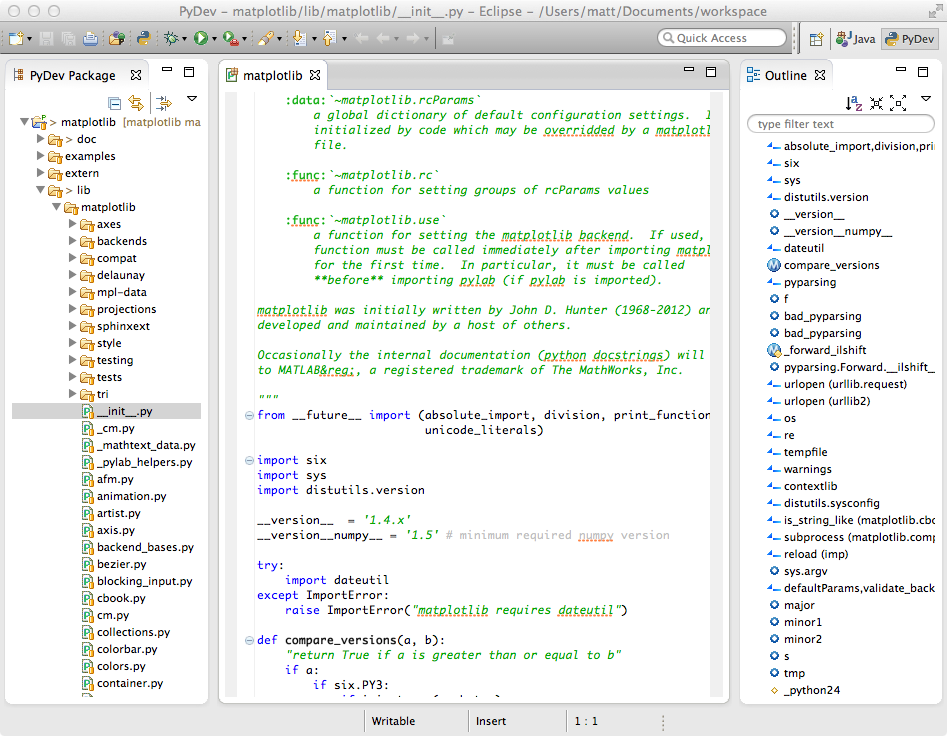Viewport: 947px width, 736px height.
Task: Expand the axes package folder
Action: pos(72,224)
